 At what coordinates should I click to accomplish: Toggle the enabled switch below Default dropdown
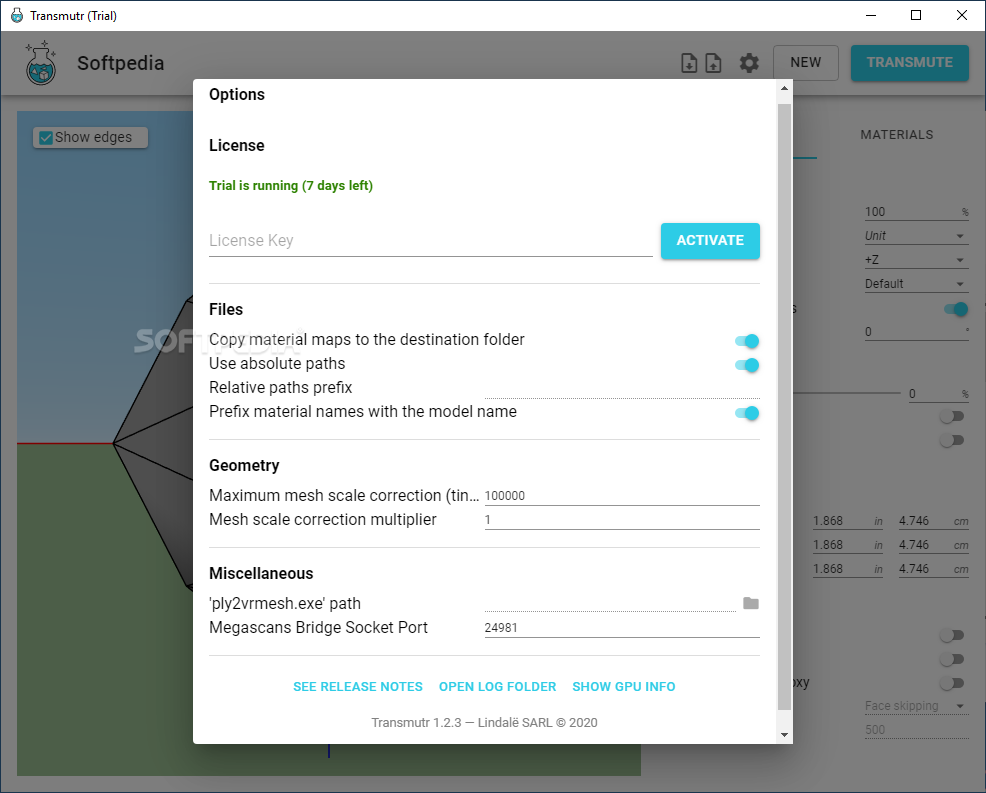coord(956,309)
